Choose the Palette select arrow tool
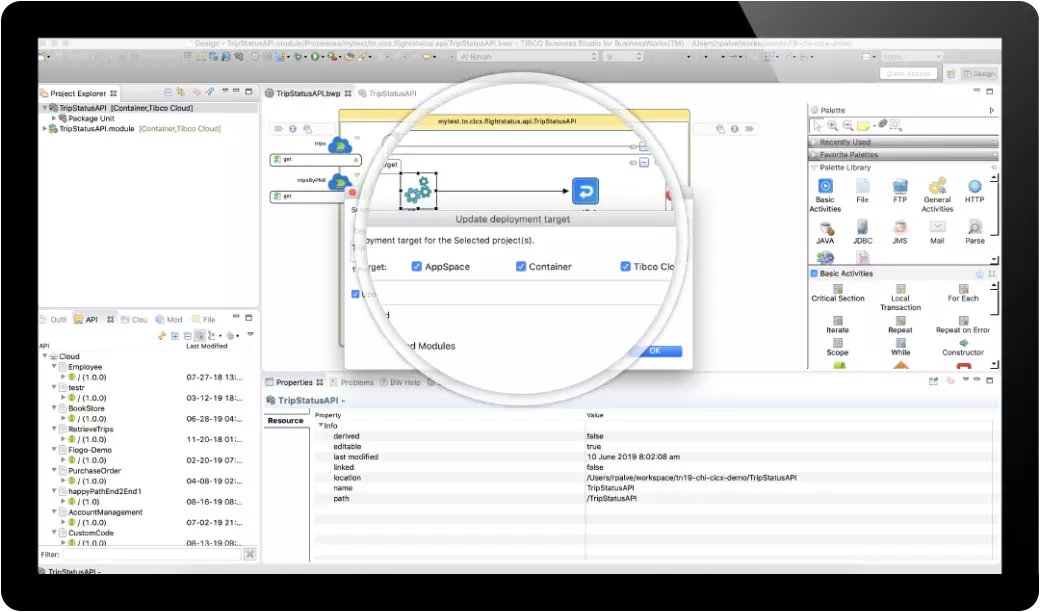1040x612 pixels. click(x=817, y=125)
